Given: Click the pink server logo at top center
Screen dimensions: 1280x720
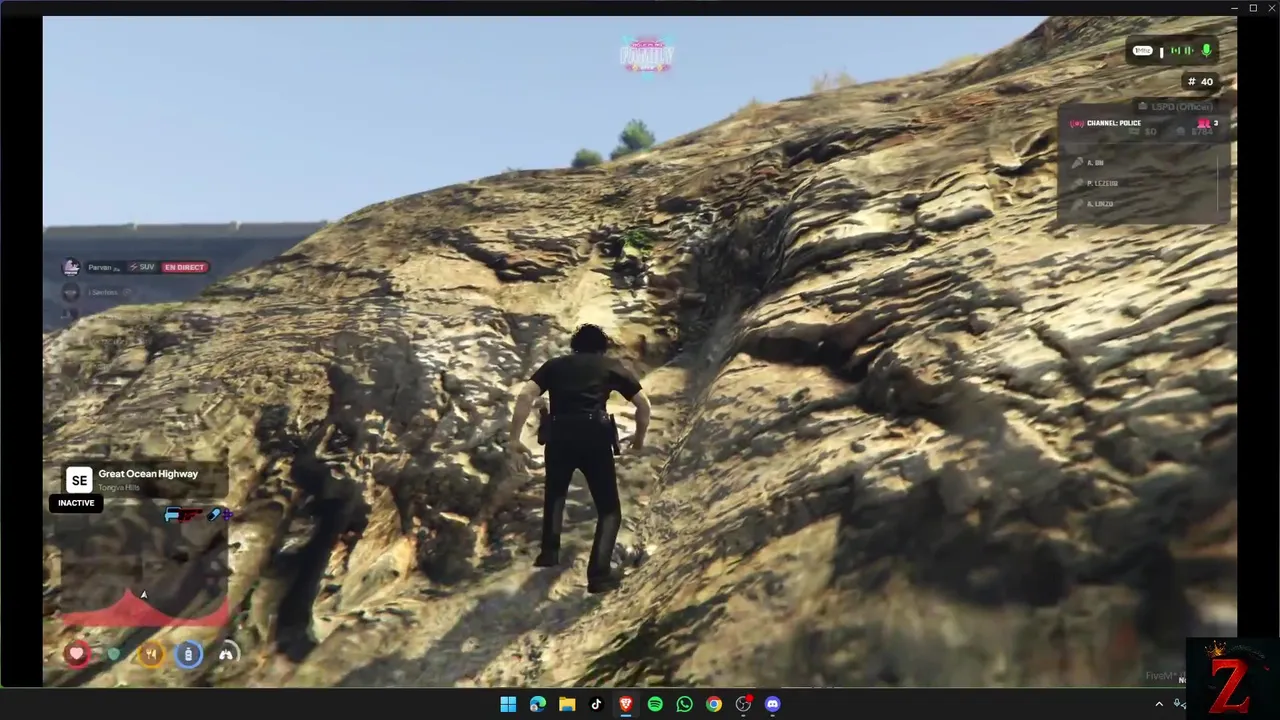Looking at the screenshot, I should coord(647,54).
